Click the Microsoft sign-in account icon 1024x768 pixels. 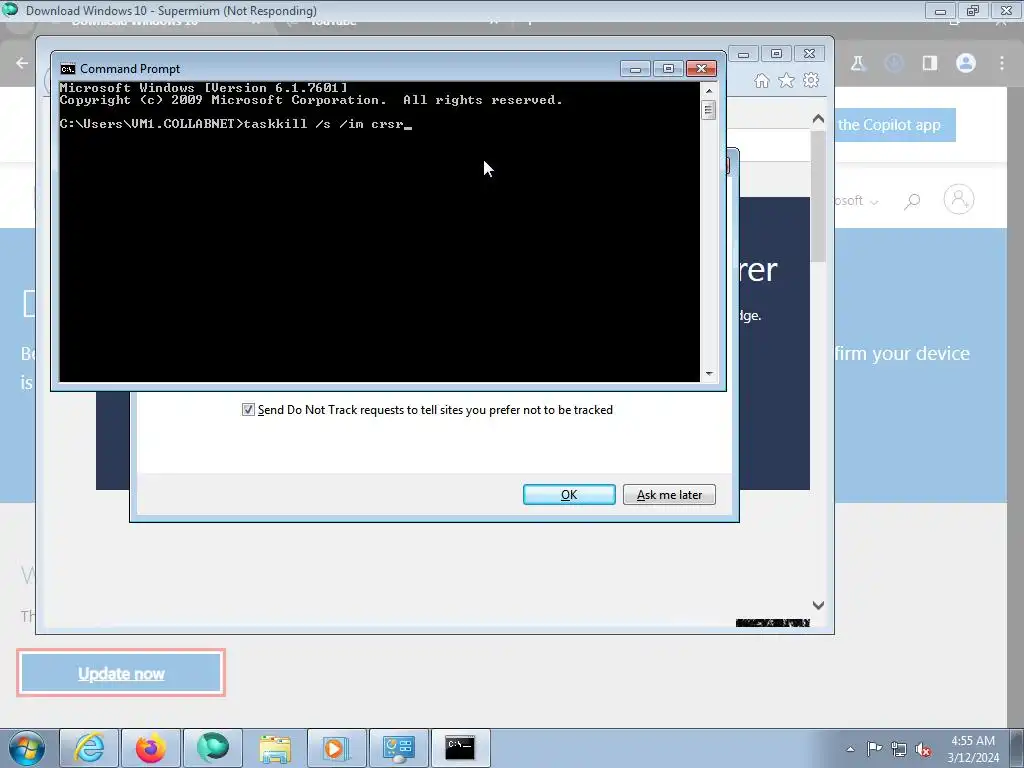click(x=959, y=199)
